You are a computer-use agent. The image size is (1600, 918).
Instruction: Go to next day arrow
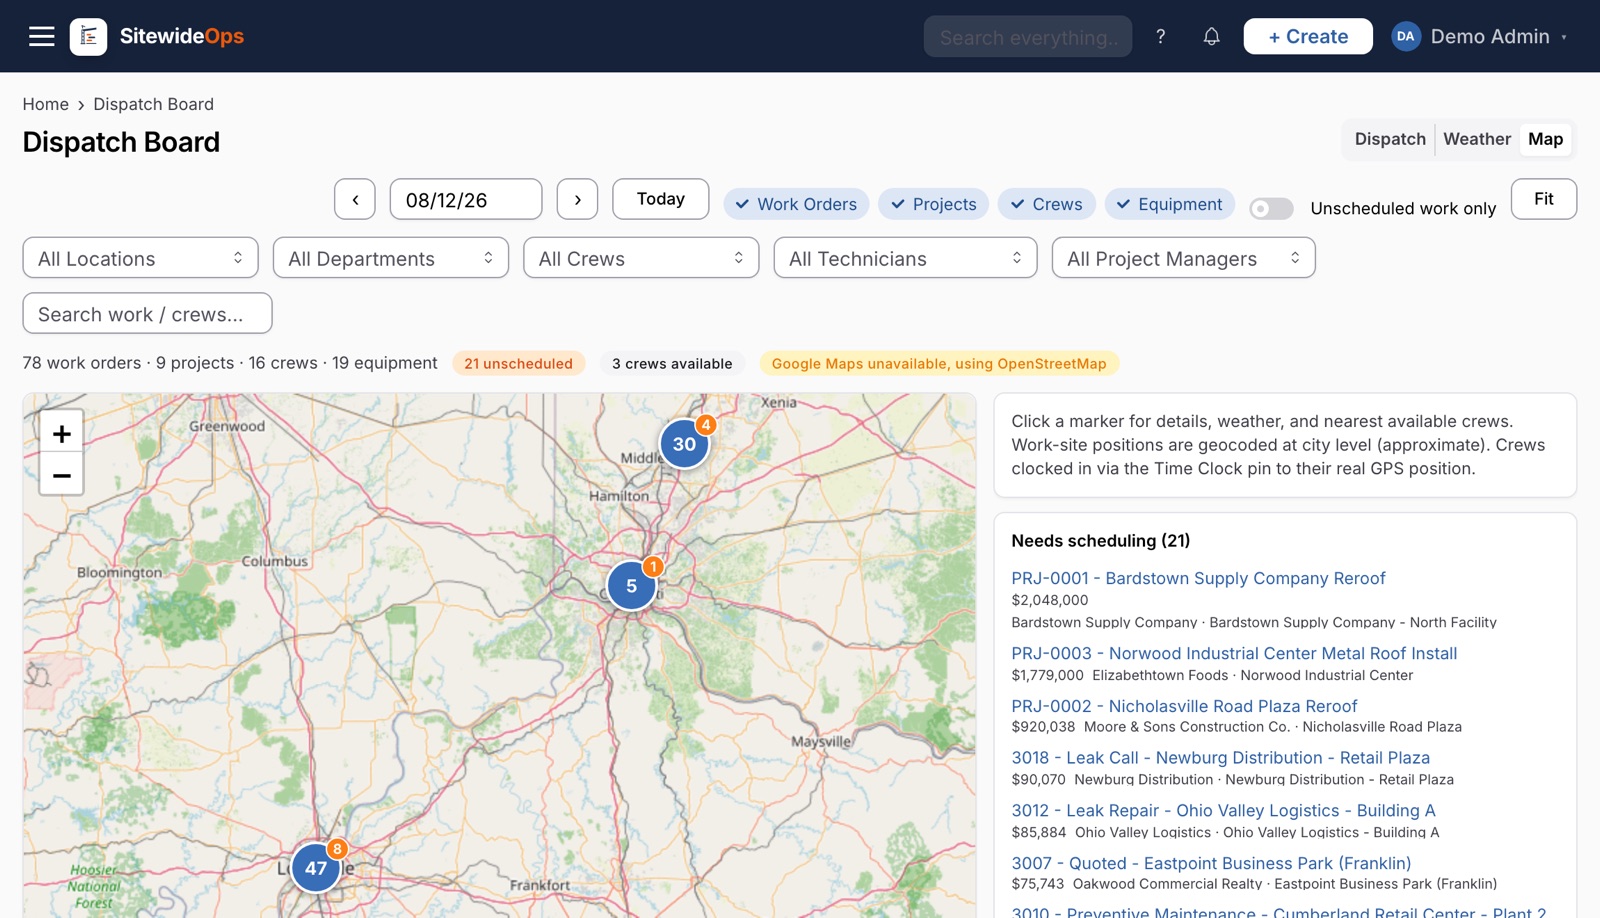(577, 199)
